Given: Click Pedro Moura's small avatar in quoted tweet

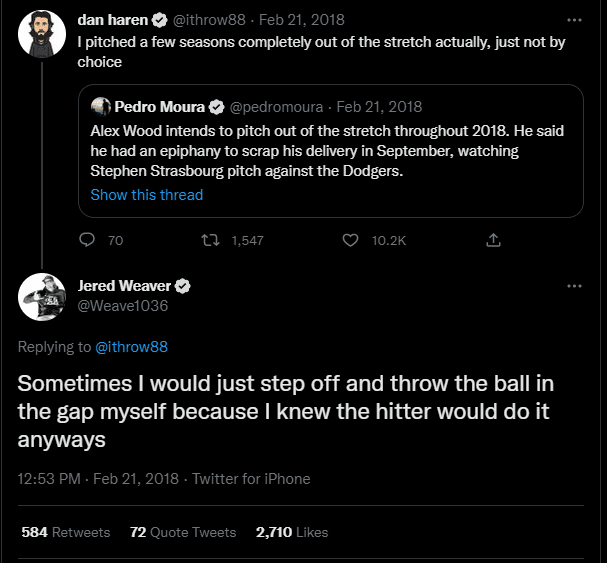Looking at the screenshot, I should 101,106.
